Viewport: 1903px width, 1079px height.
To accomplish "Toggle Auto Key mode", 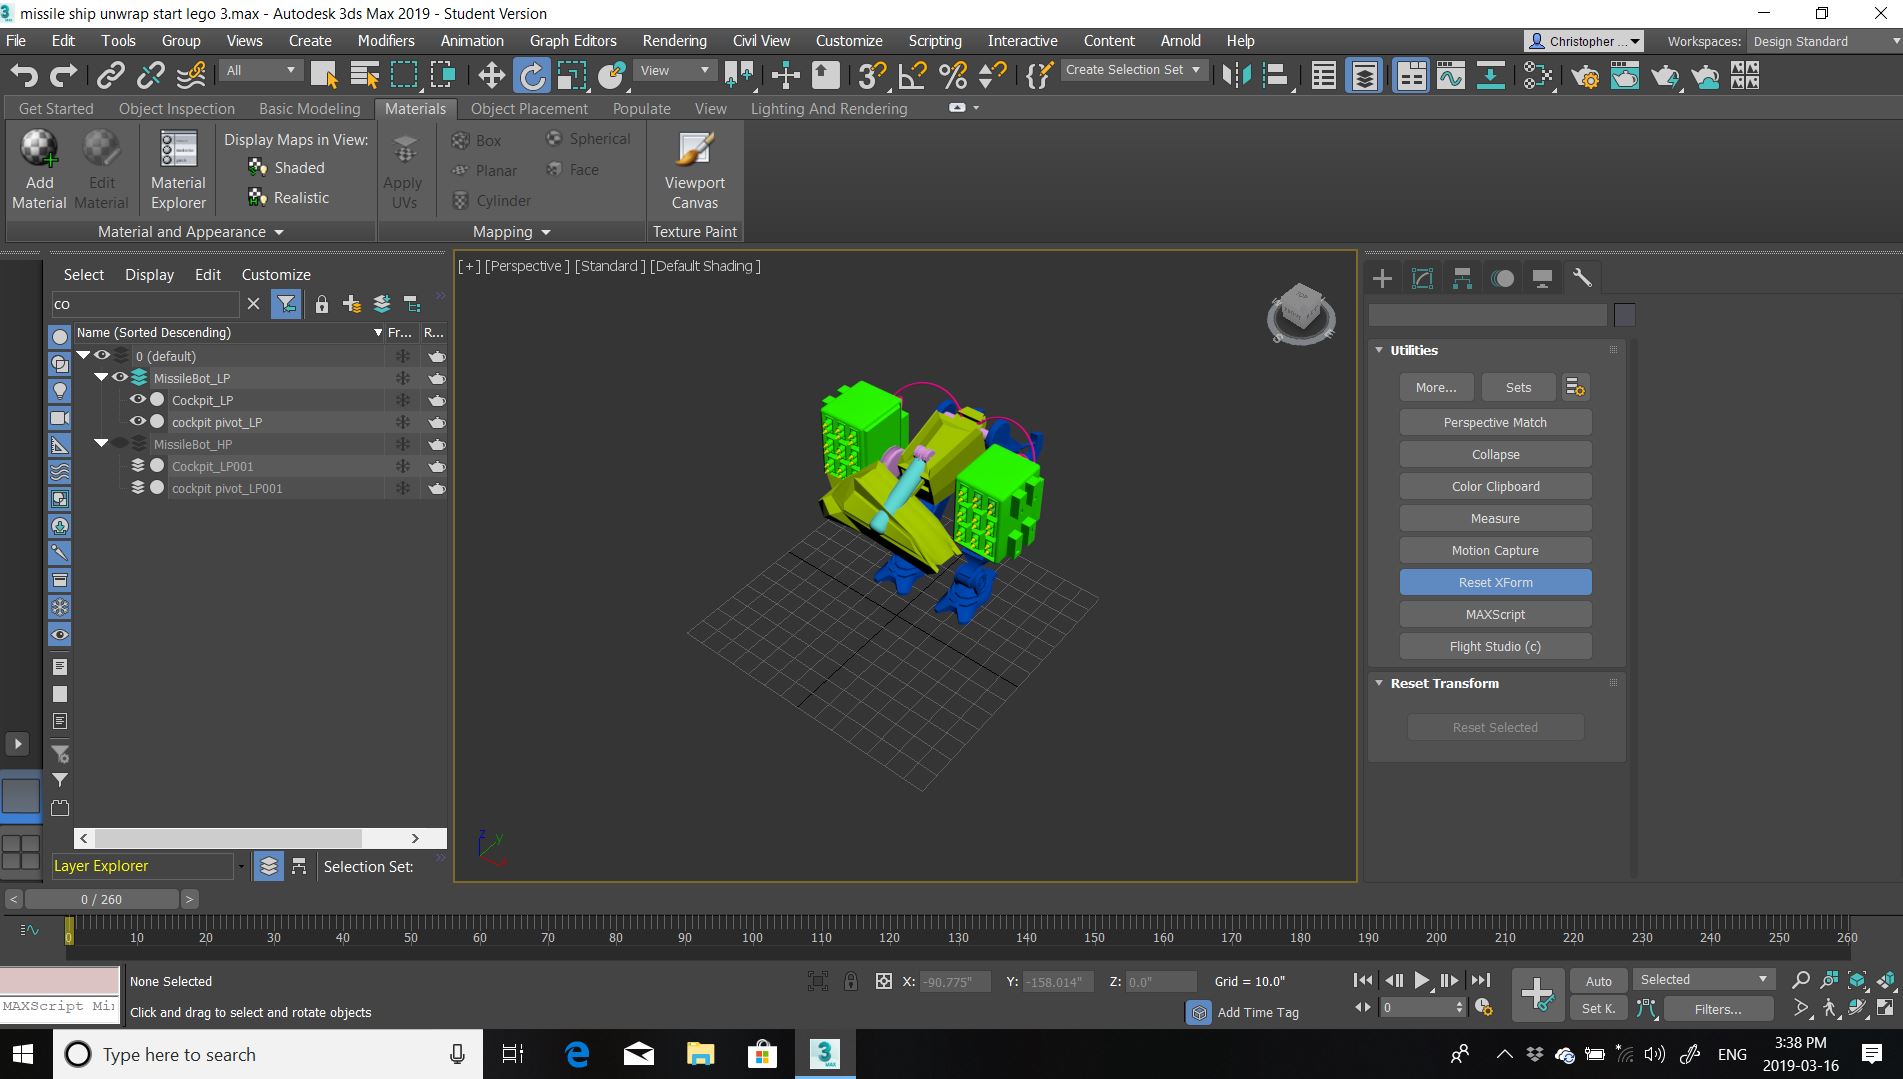I will 1598,981.
